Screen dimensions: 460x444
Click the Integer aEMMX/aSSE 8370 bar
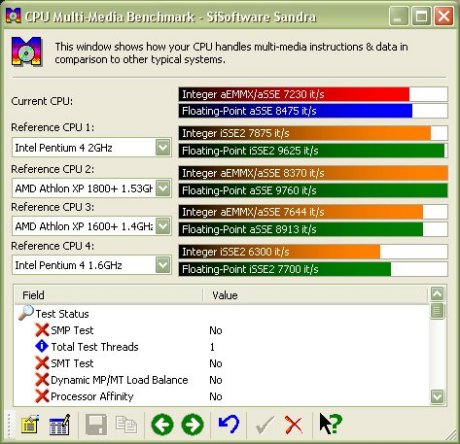tap(313, 173)
